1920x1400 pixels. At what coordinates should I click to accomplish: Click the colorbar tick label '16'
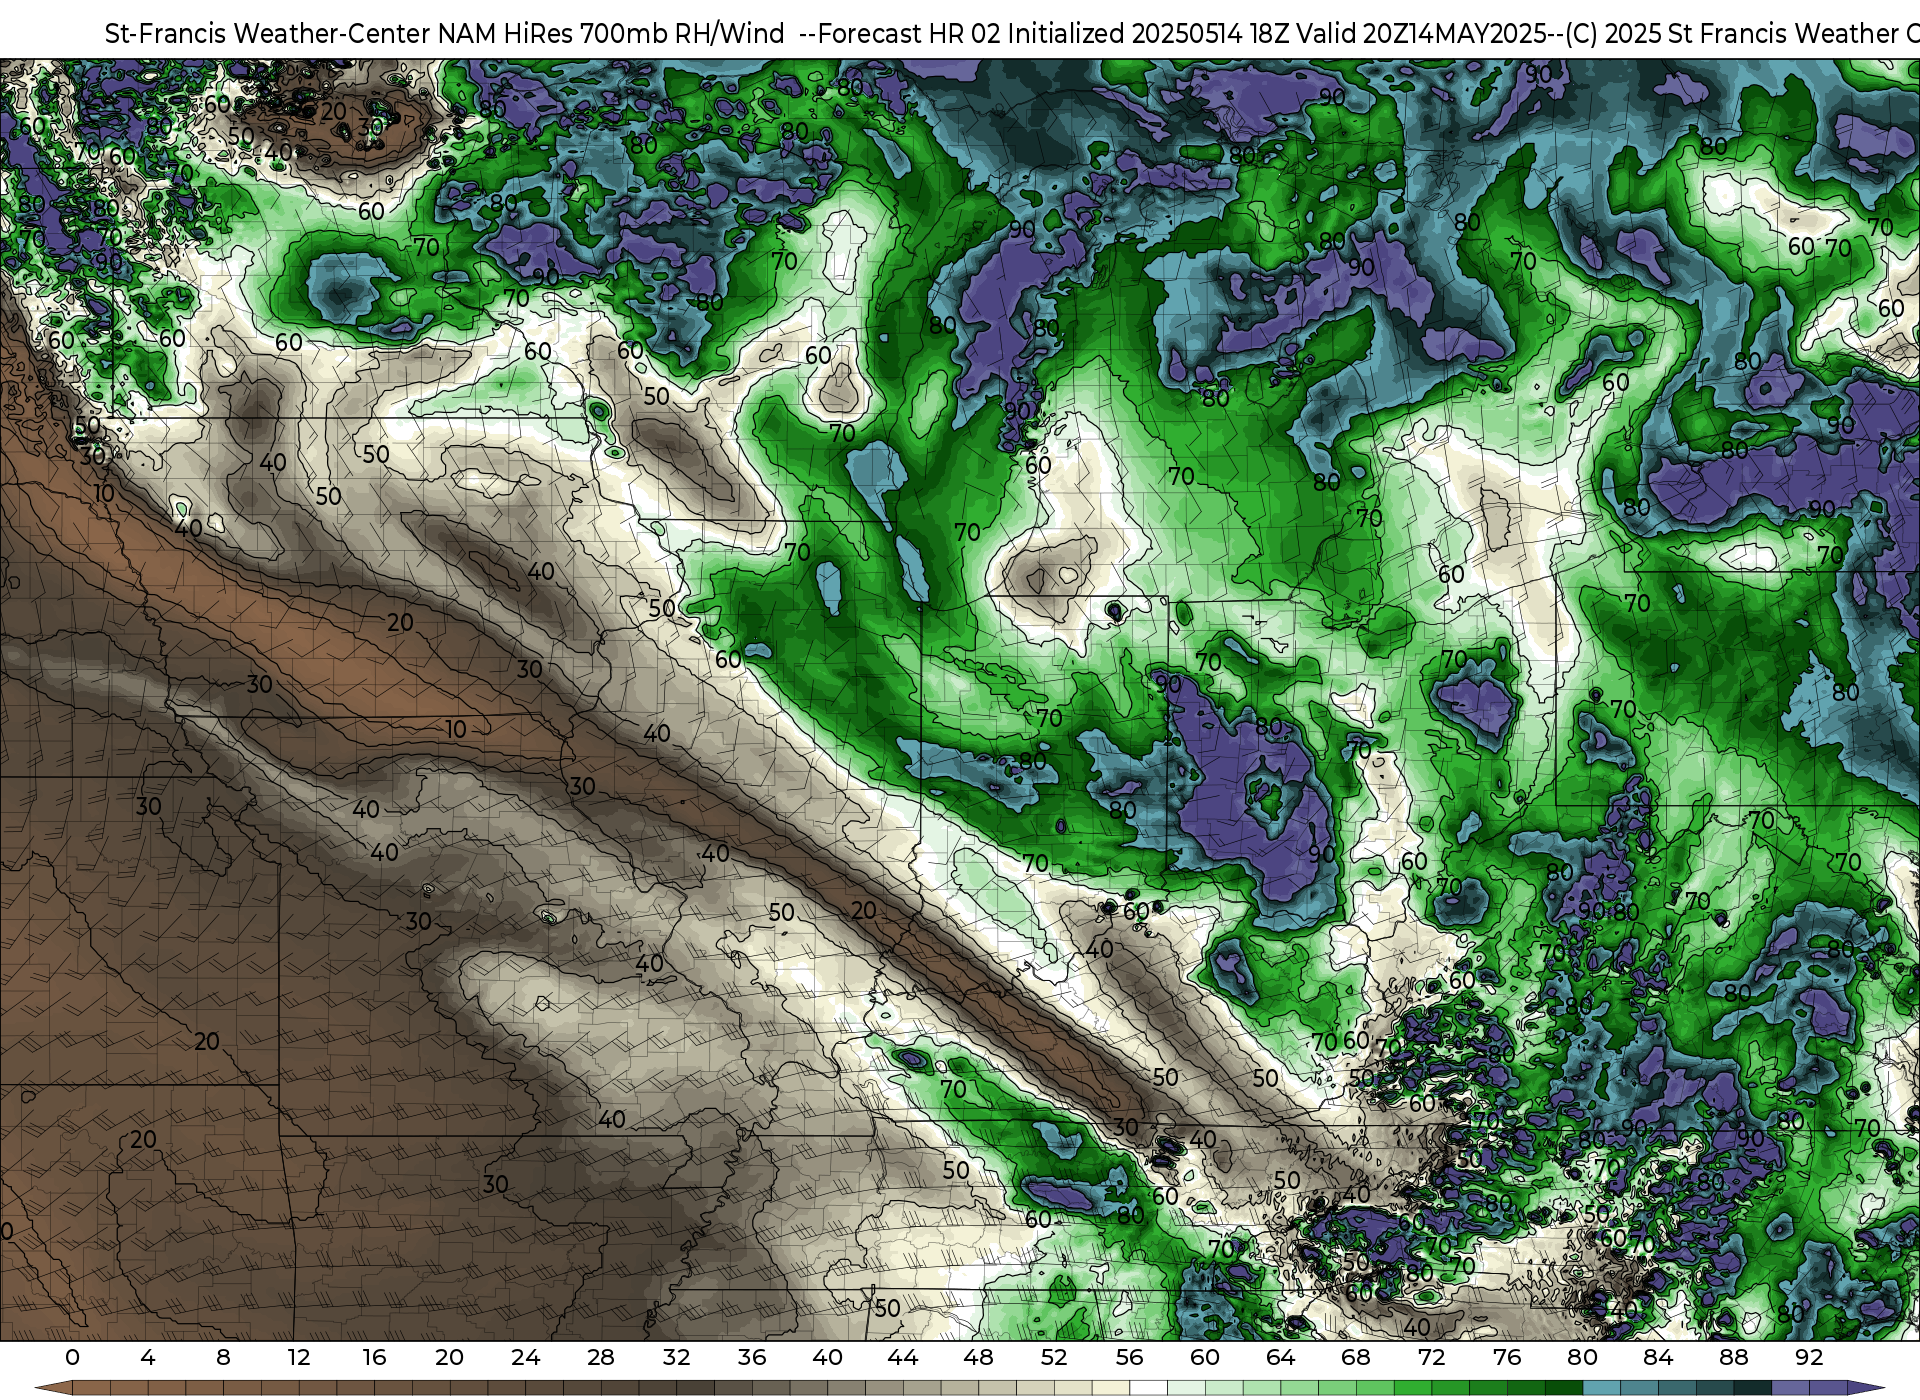point(374,1357)
